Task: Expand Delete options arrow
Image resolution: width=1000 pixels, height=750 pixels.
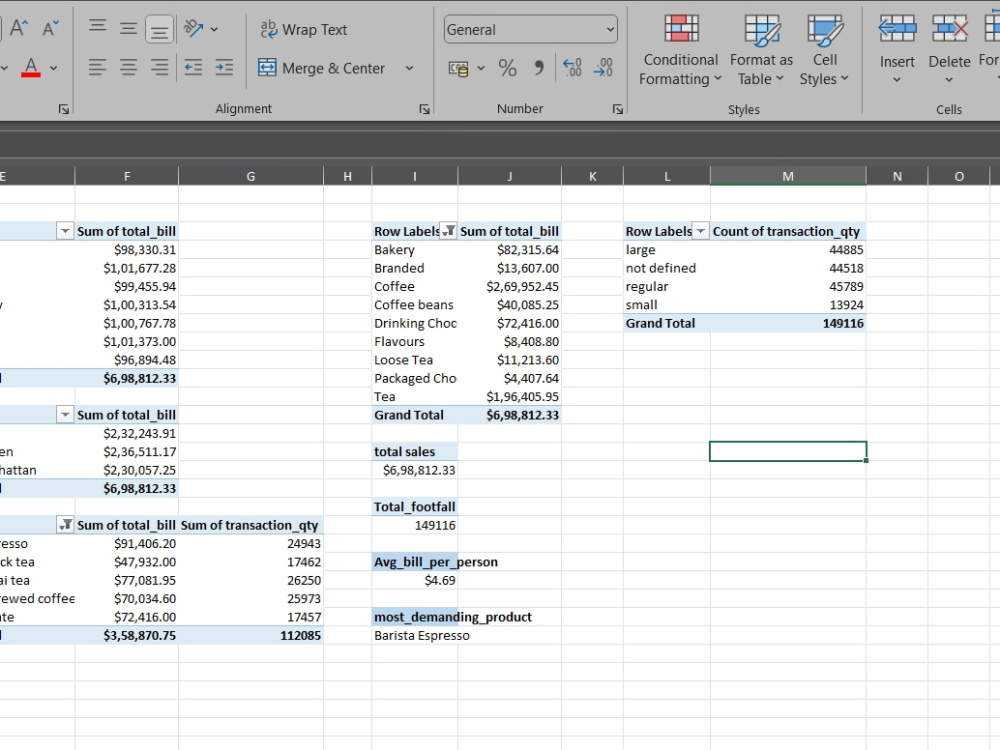Action: coord(949,80)
